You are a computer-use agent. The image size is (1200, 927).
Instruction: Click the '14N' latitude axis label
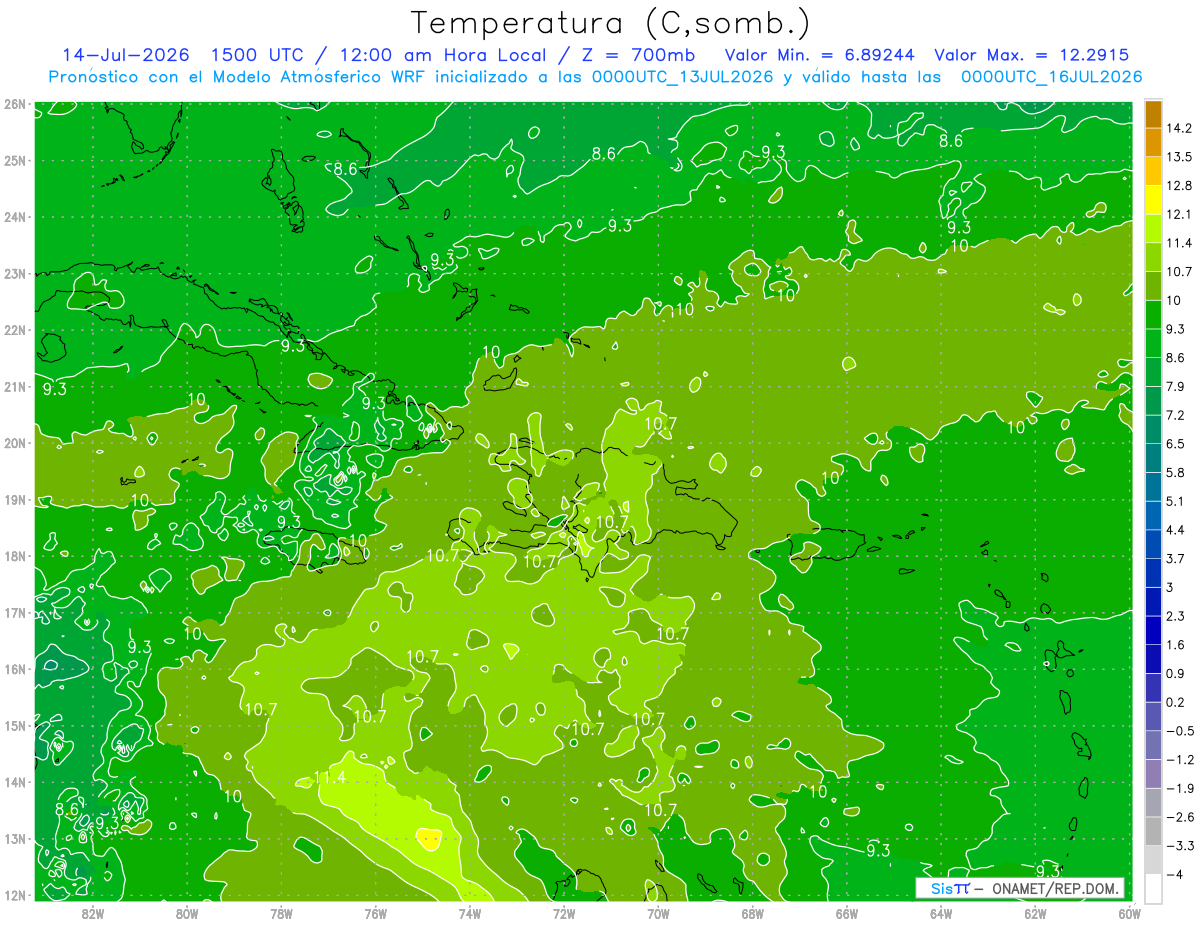pyautogui.click(x=15, y=782)
